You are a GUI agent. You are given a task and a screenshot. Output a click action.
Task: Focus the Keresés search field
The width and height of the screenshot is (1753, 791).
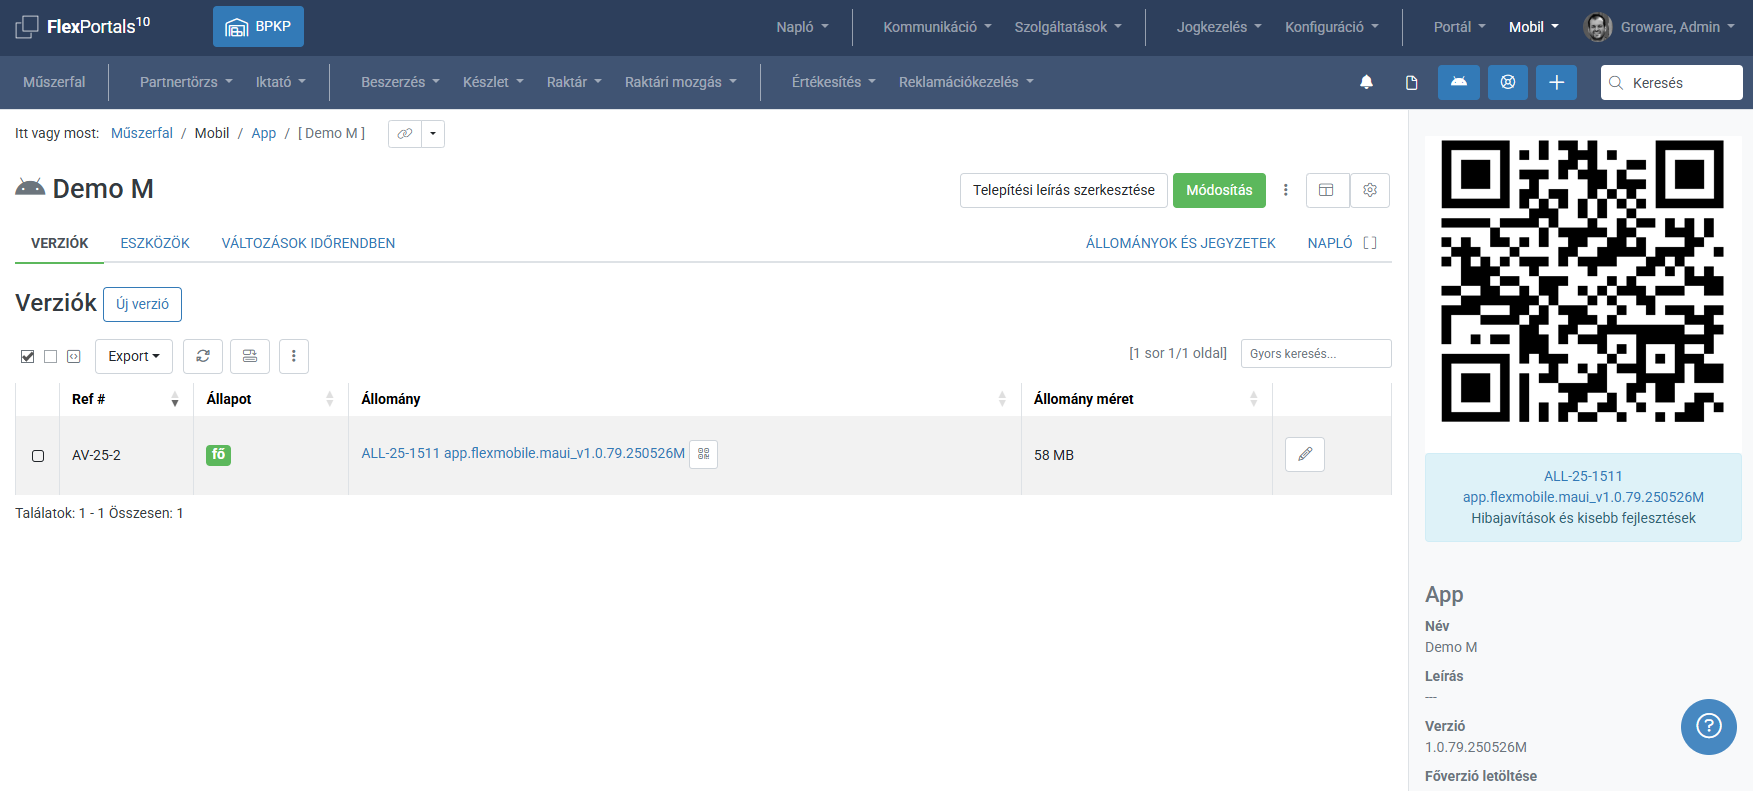point(1672,82)
